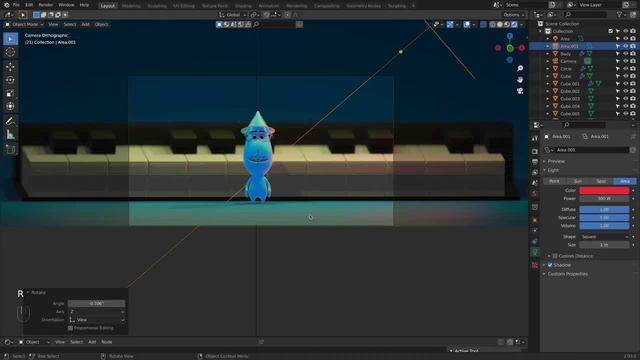Click the viewport Object menu

(101, 24)
